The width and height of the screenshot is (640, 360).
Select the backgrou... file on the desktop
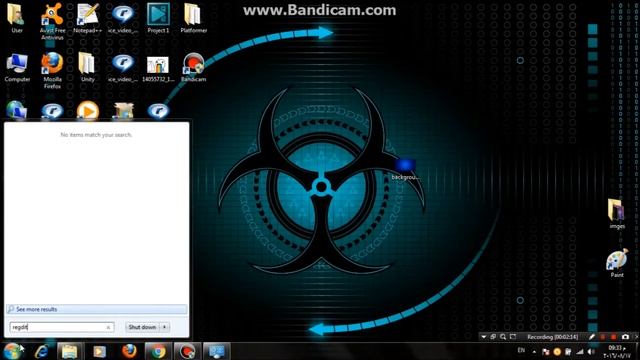405,169
